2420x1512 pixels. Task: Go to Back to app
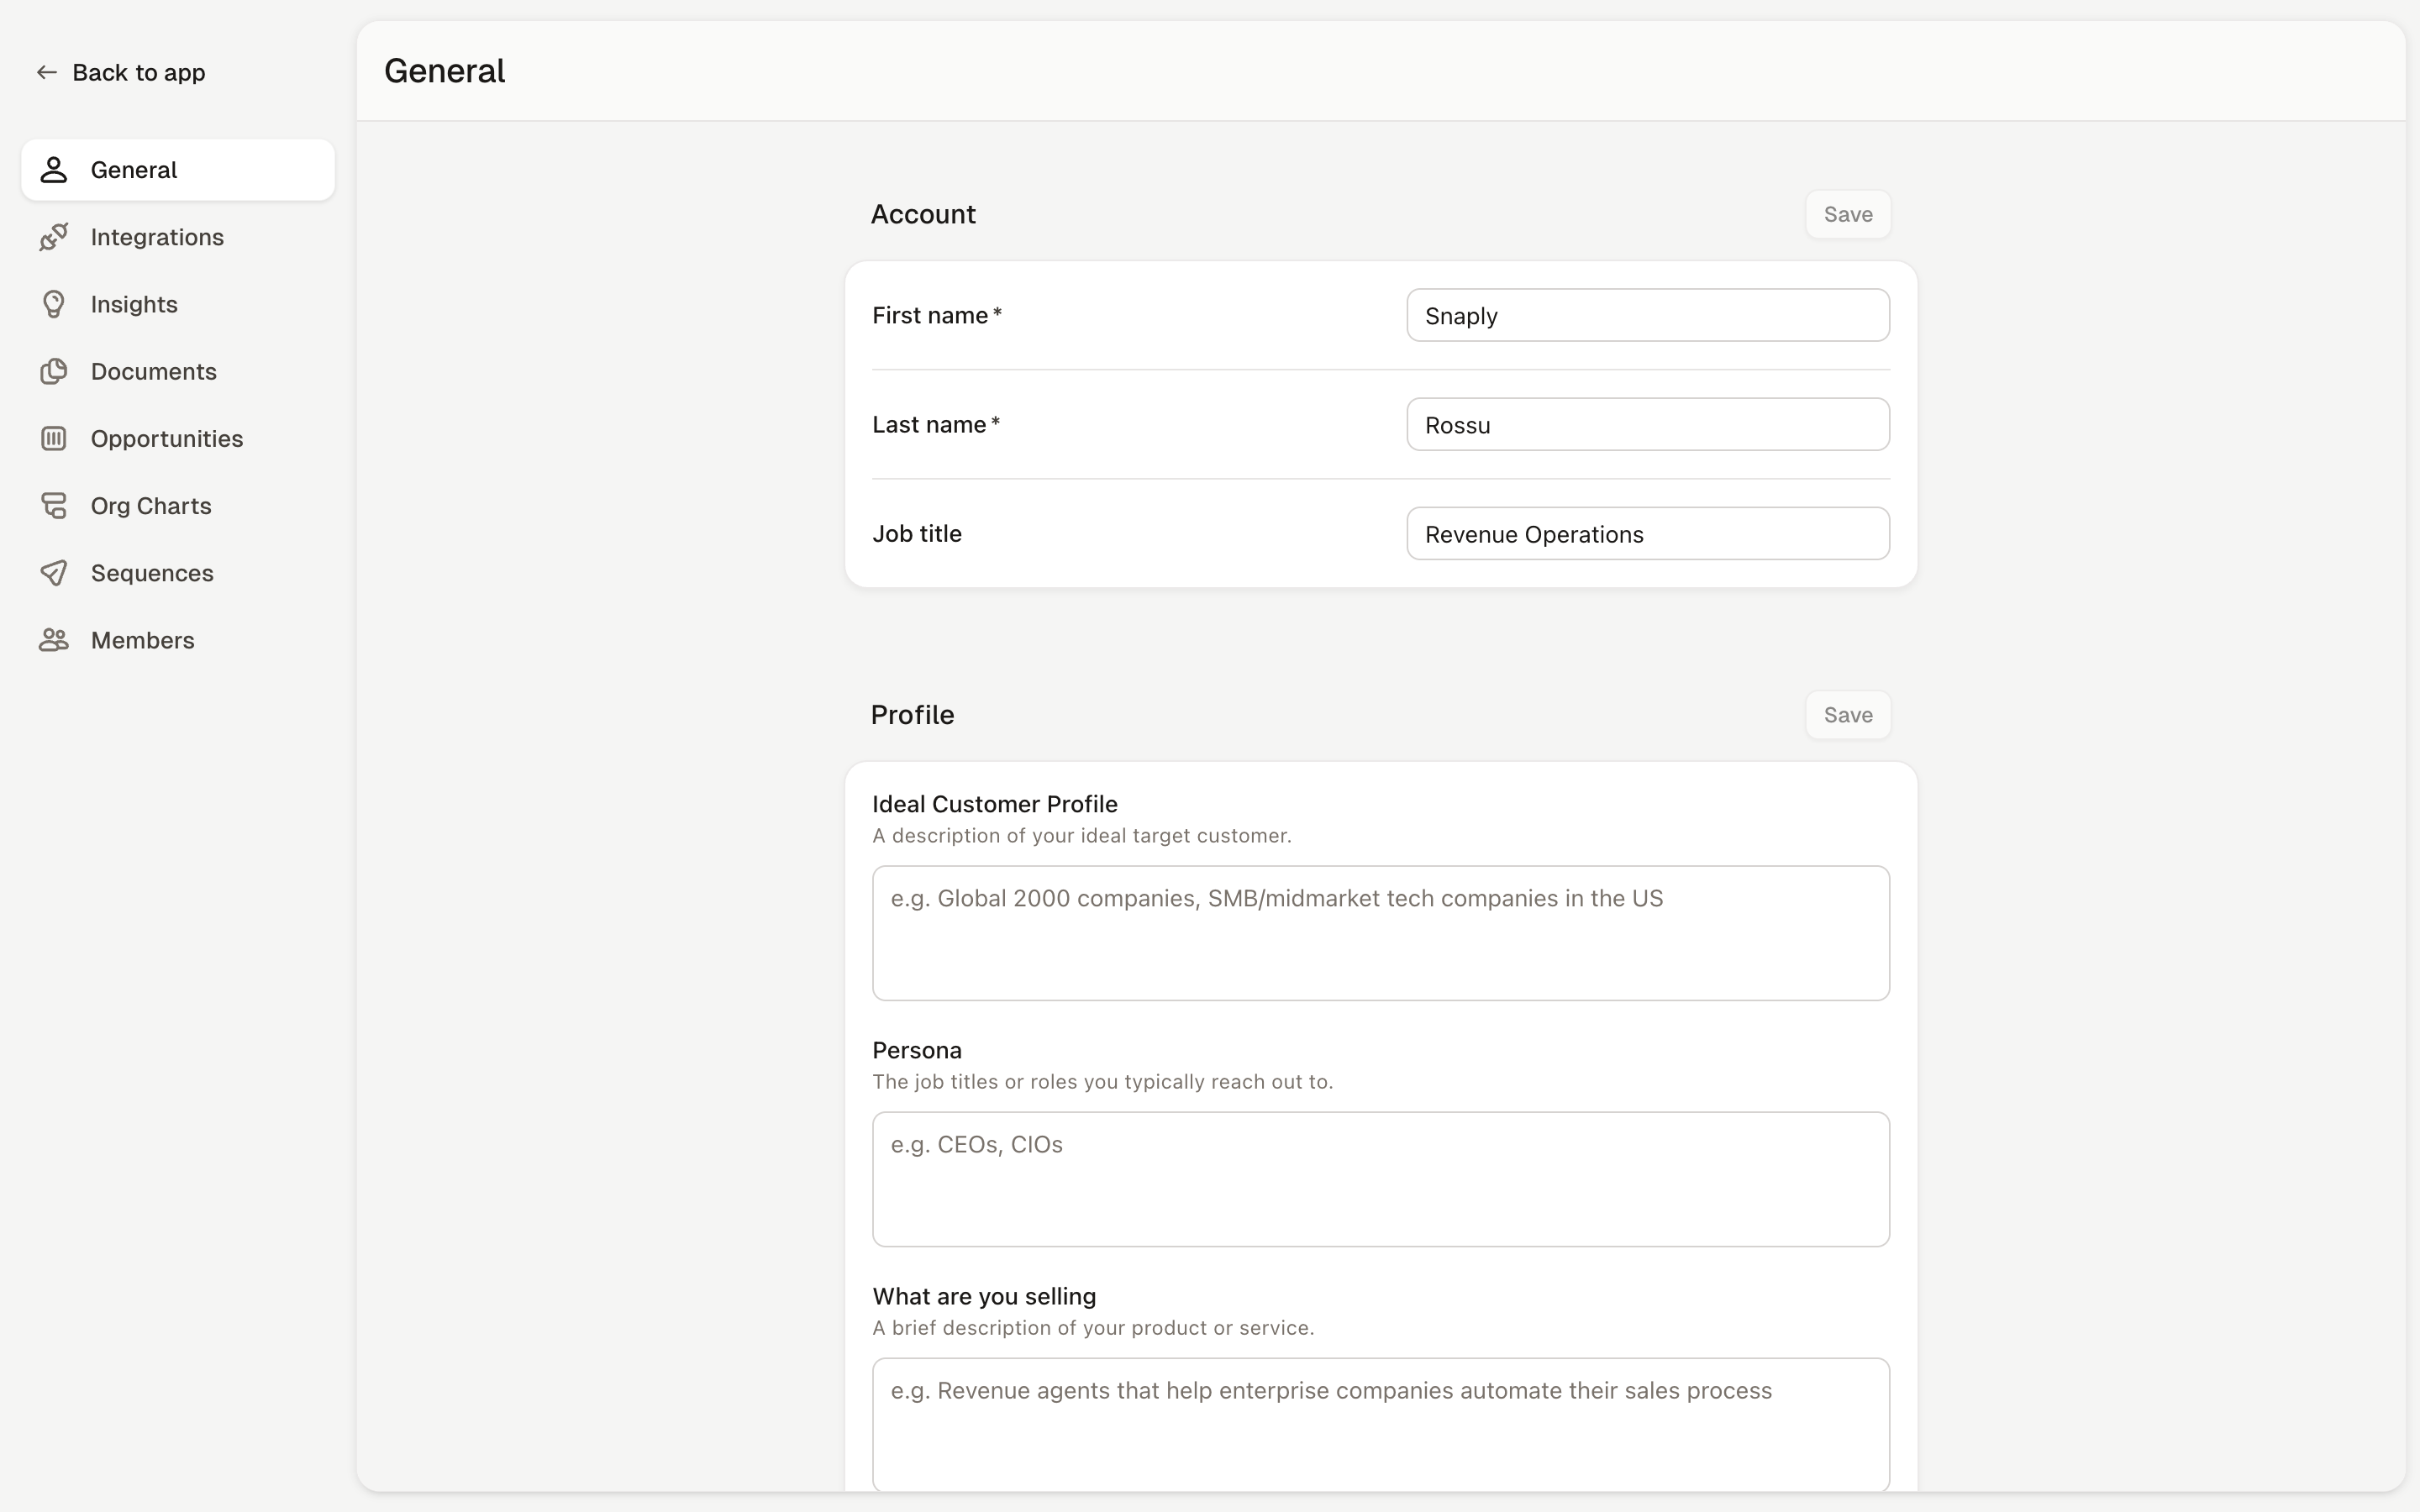pos(121,72)
